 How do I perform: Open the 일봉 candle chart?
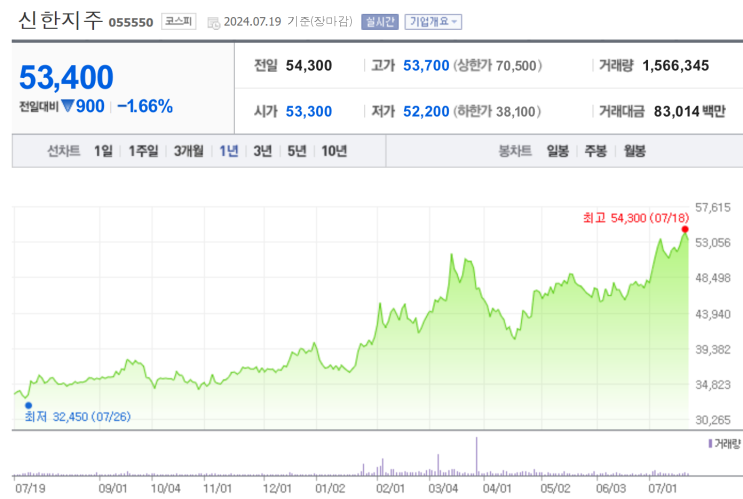[558, 151]
